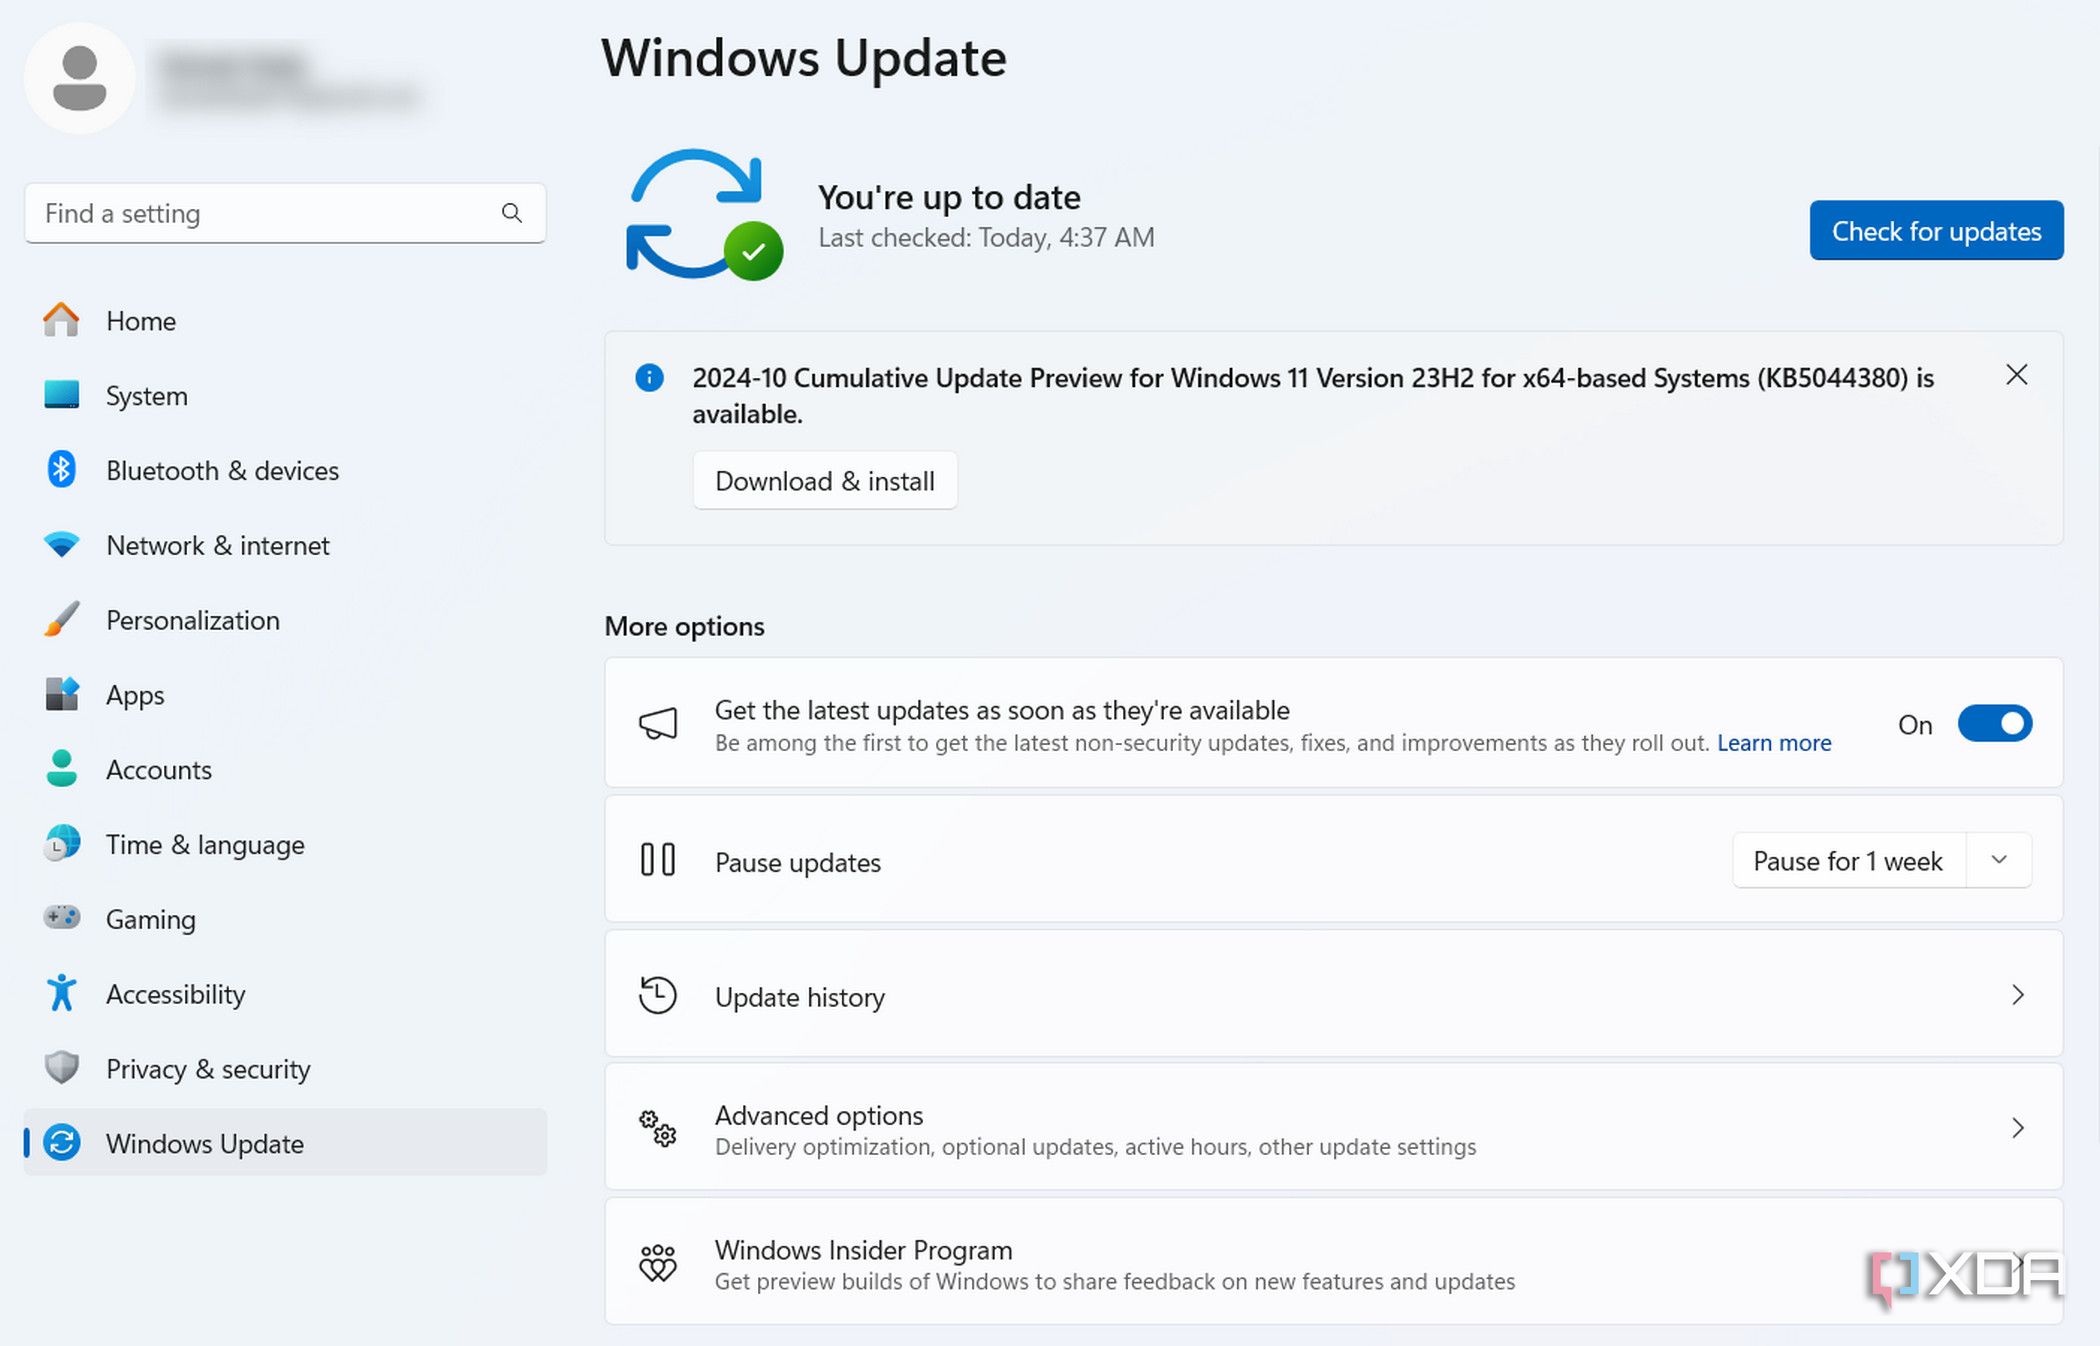Viewport: 2100px width, 1346px height.
Task: Go to the System settings page
Action: [146, 396]
